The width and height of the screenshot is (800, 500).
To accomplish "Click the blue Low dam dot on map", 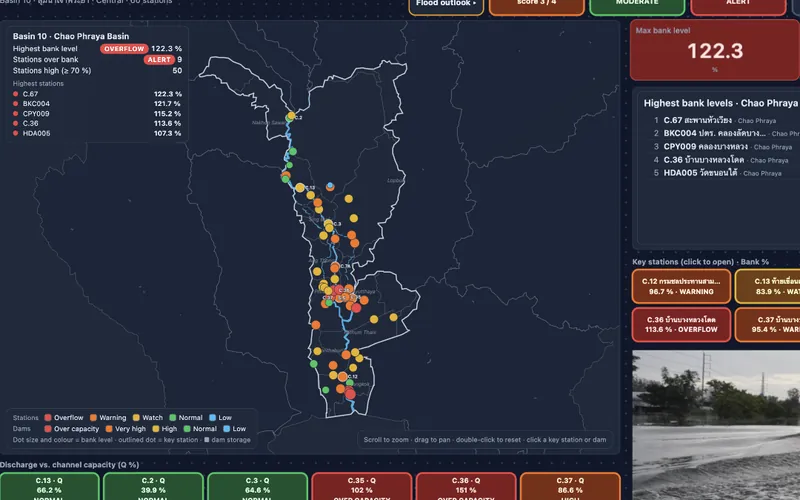I will pyautogui.click(x=330, y=185).
